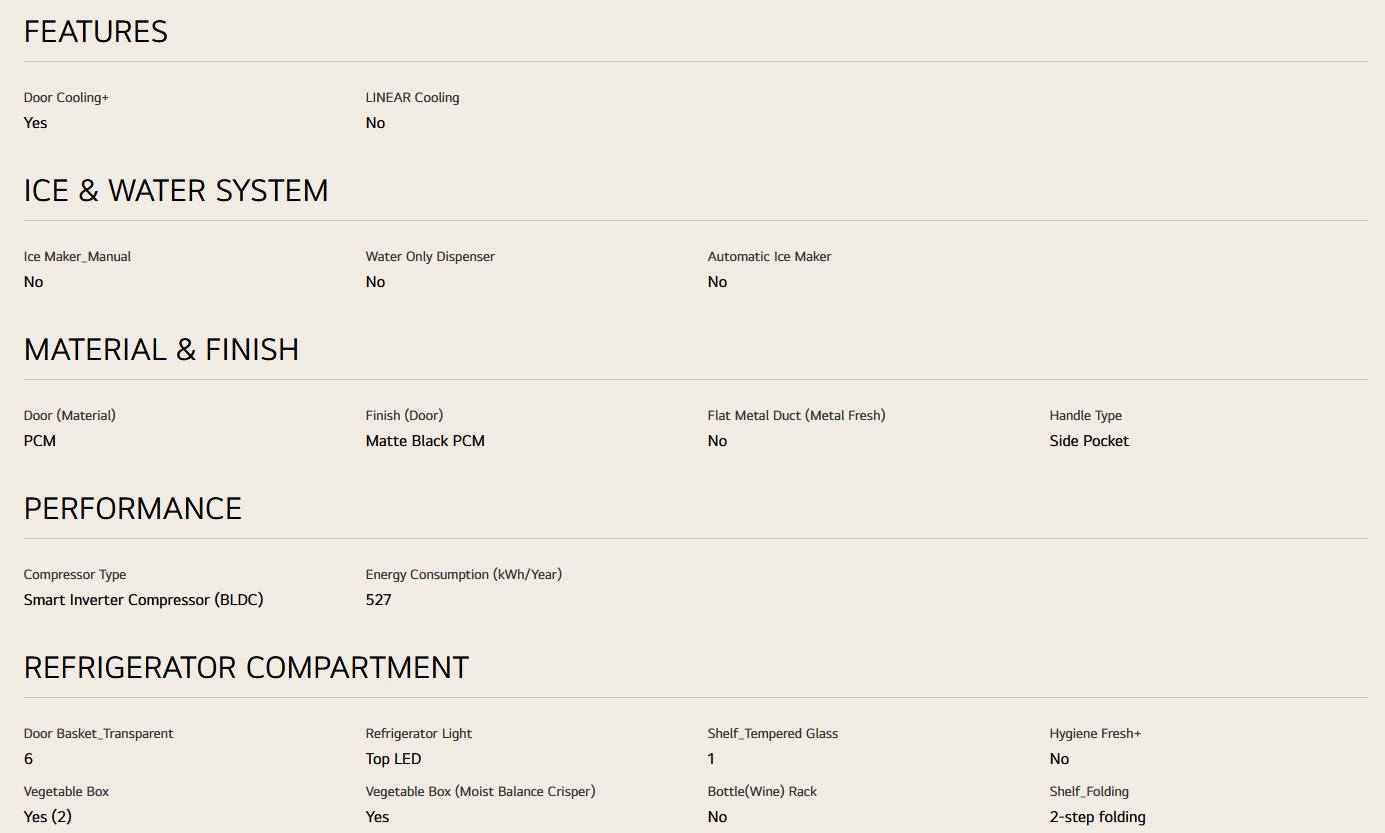Select the Top LED refrigerator light value
Image resolution: width=1385 pixels, height=833 pixels.
coord(393,759)
